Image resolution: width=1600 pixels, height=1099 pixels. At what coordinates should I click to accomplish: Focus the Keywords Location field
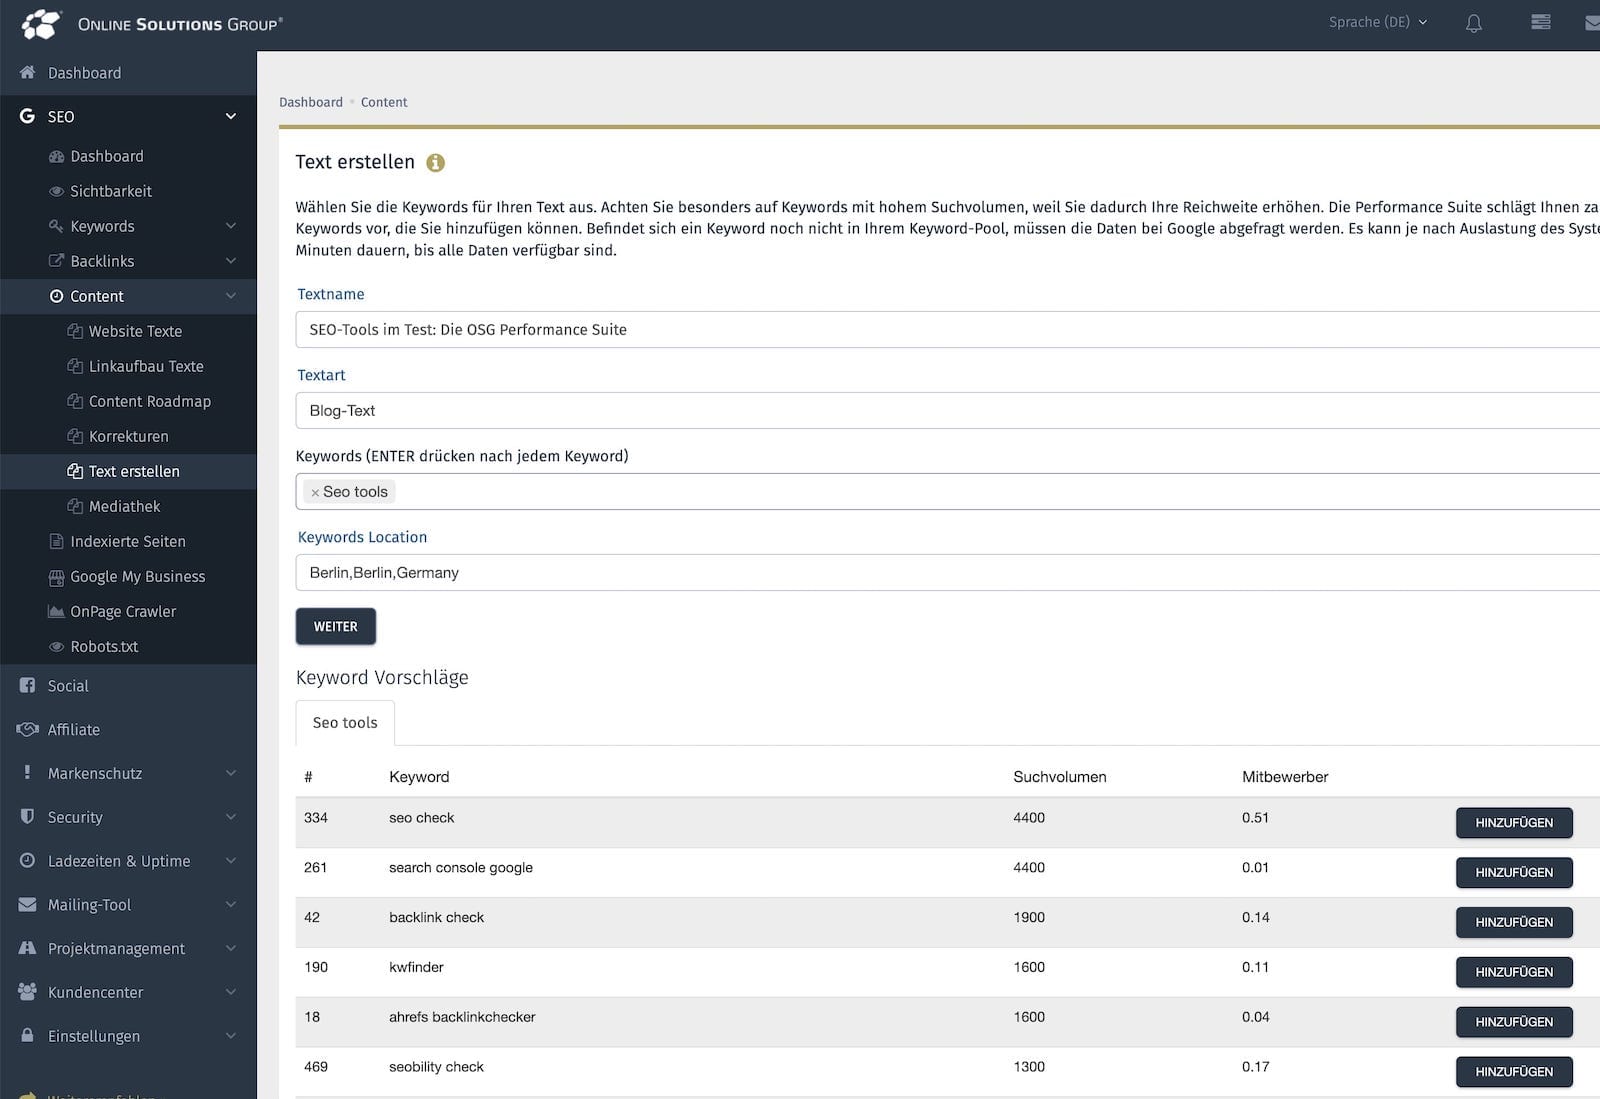(948, 573)
